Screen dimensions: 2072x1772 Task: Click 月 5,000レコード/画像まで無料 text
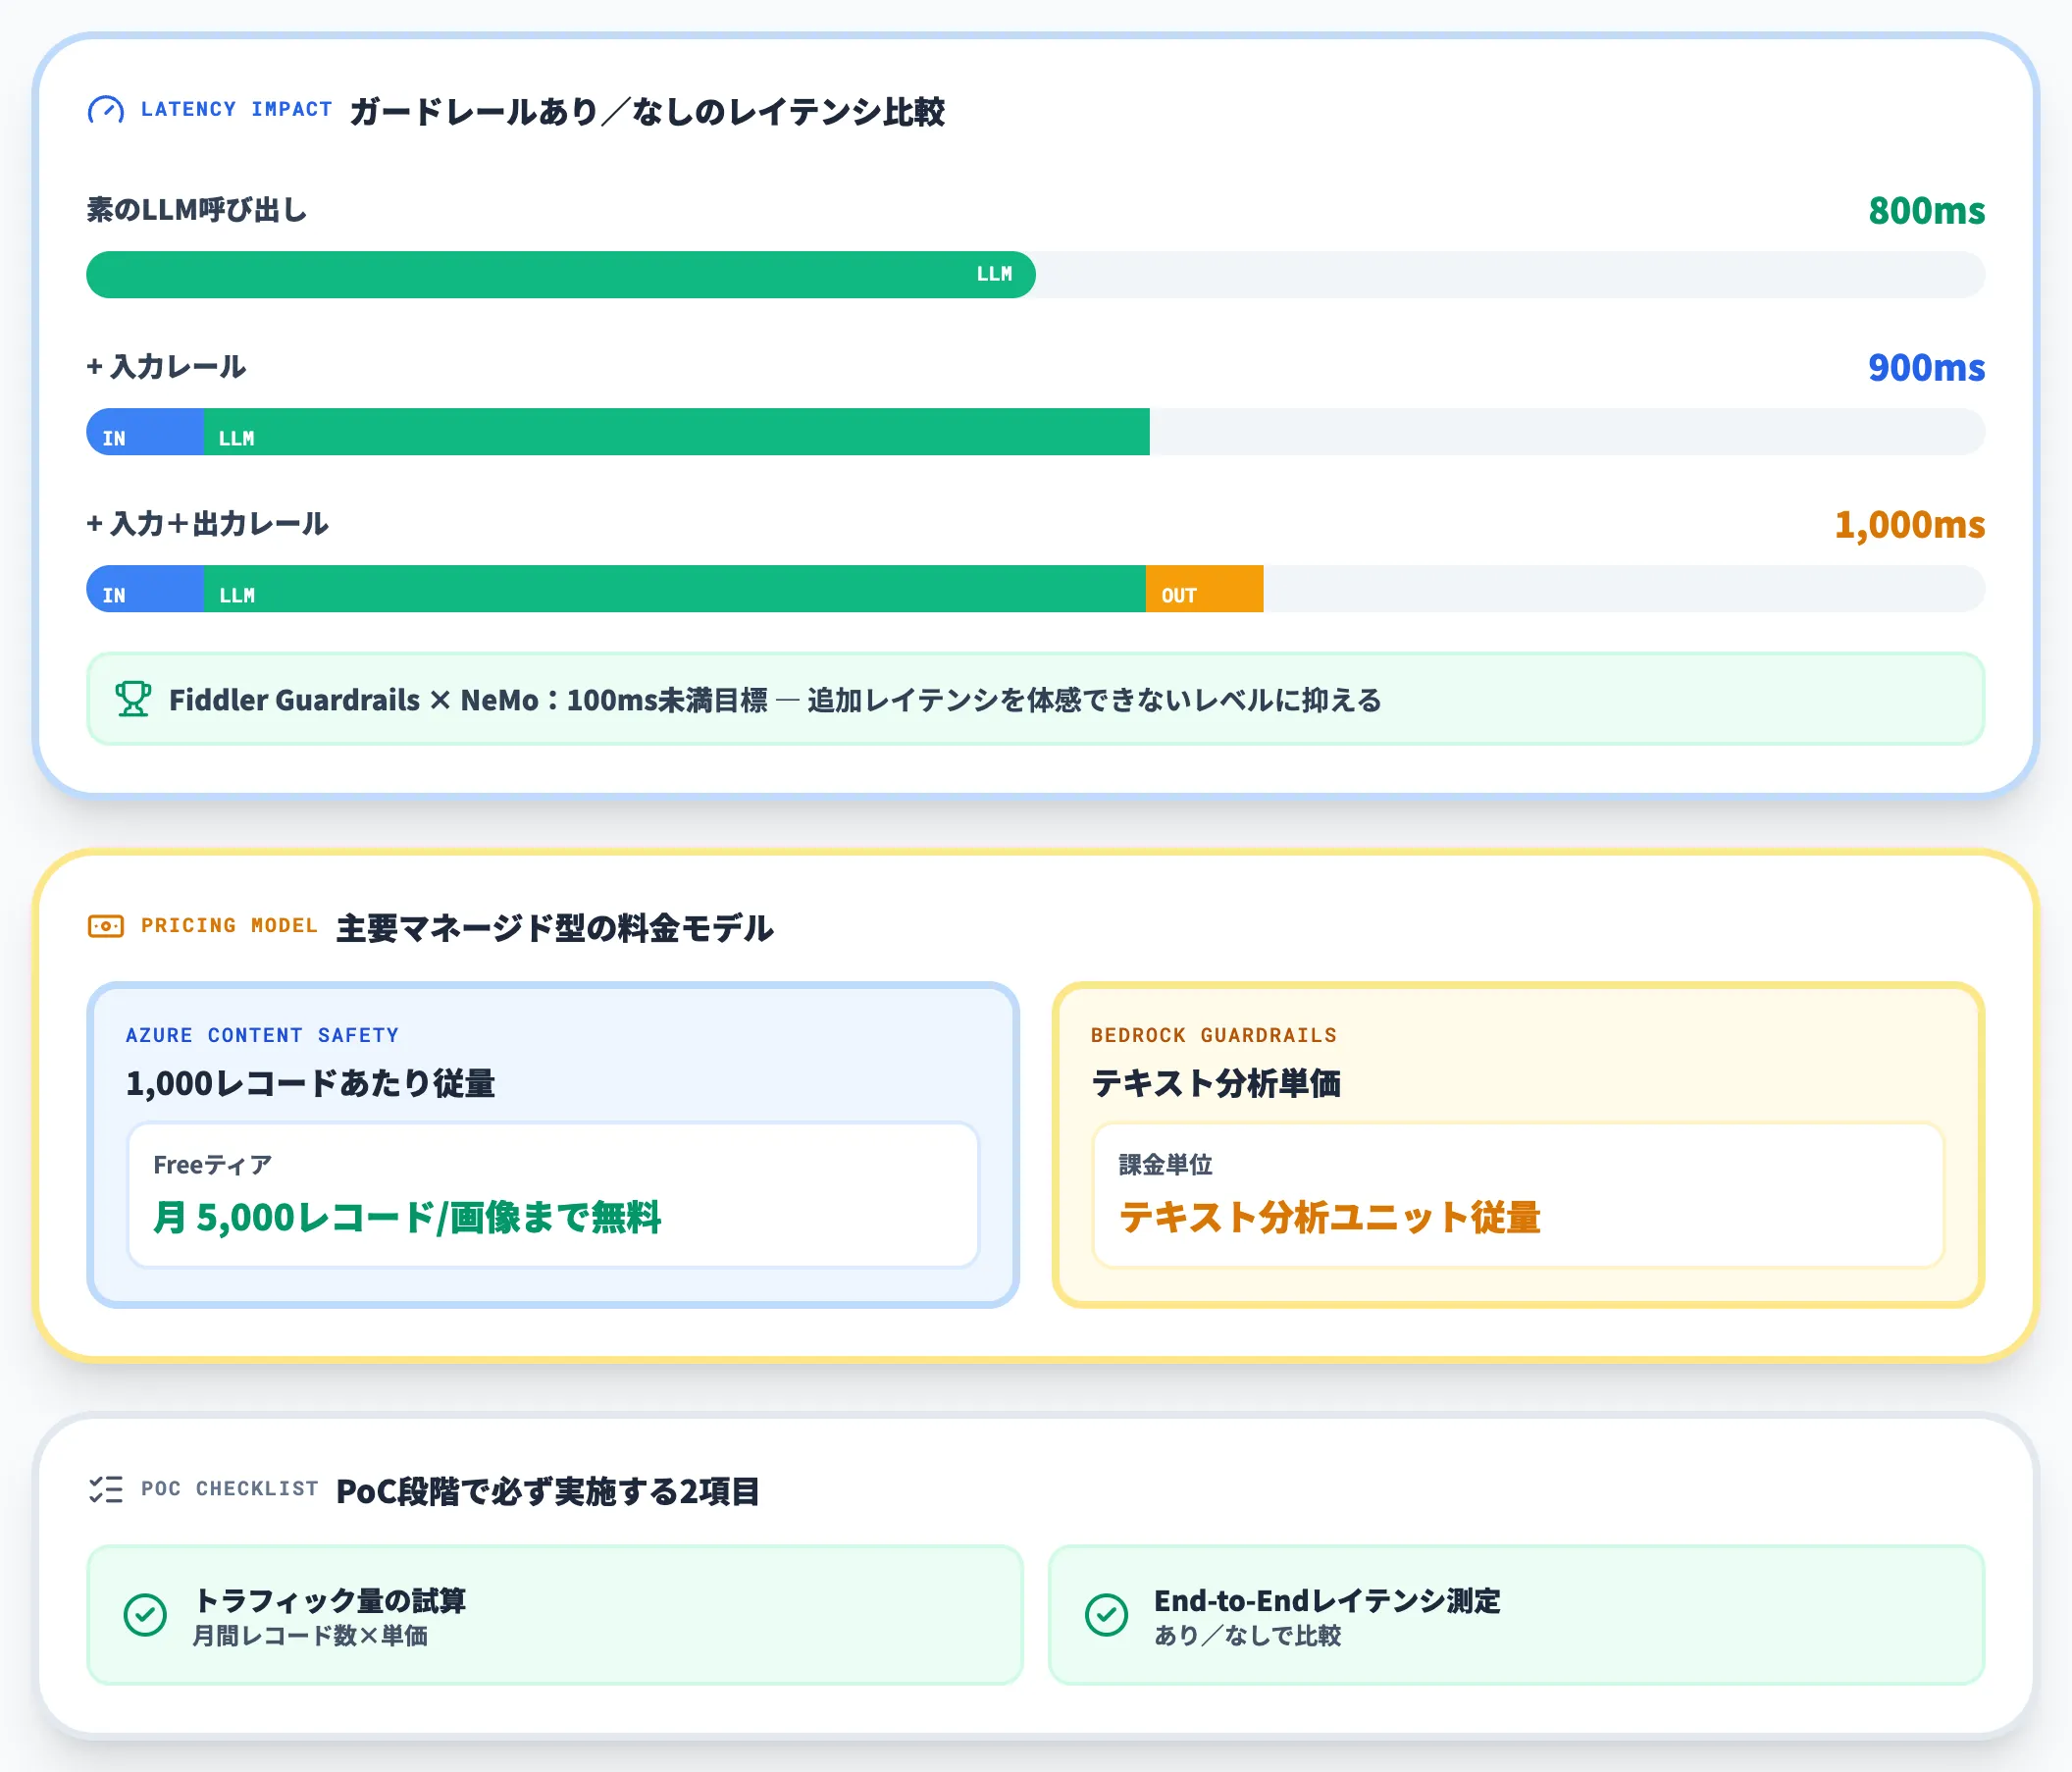pyautogui.click(x=407, y=1218)
